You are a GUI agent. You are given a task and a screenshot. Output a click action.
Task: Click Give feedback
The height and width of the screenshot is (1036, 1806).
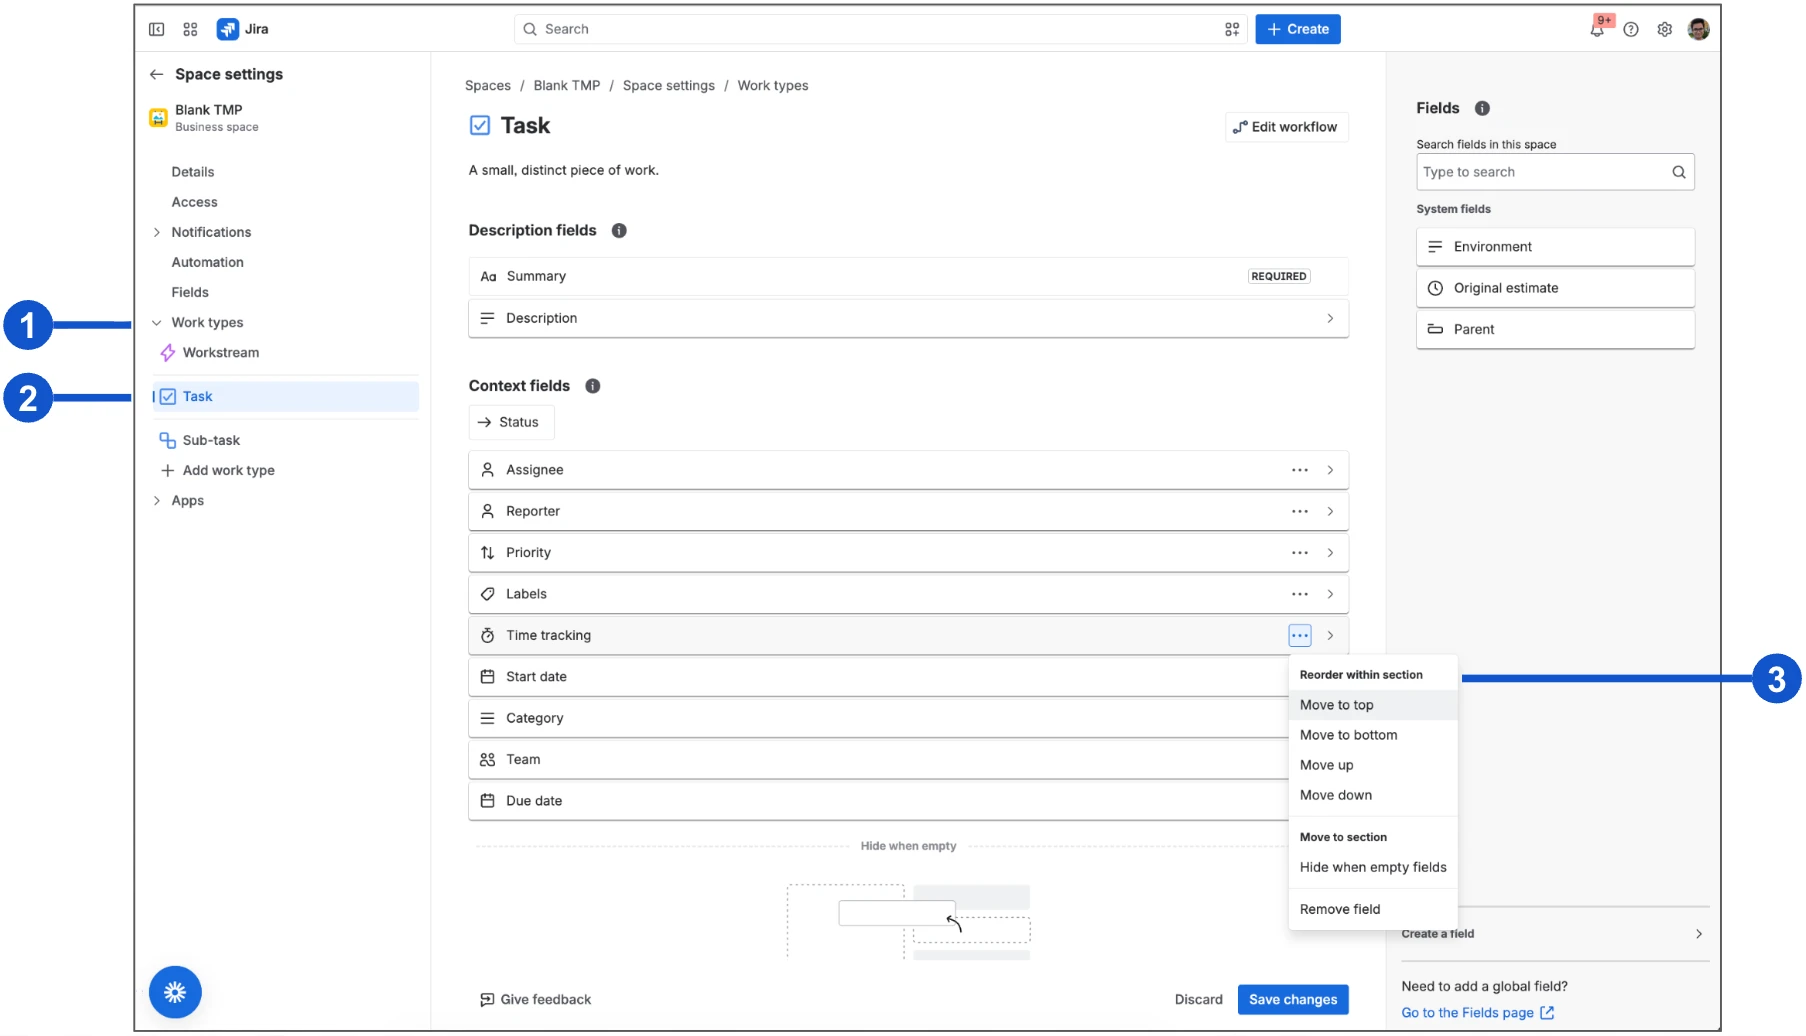[536, 999]
